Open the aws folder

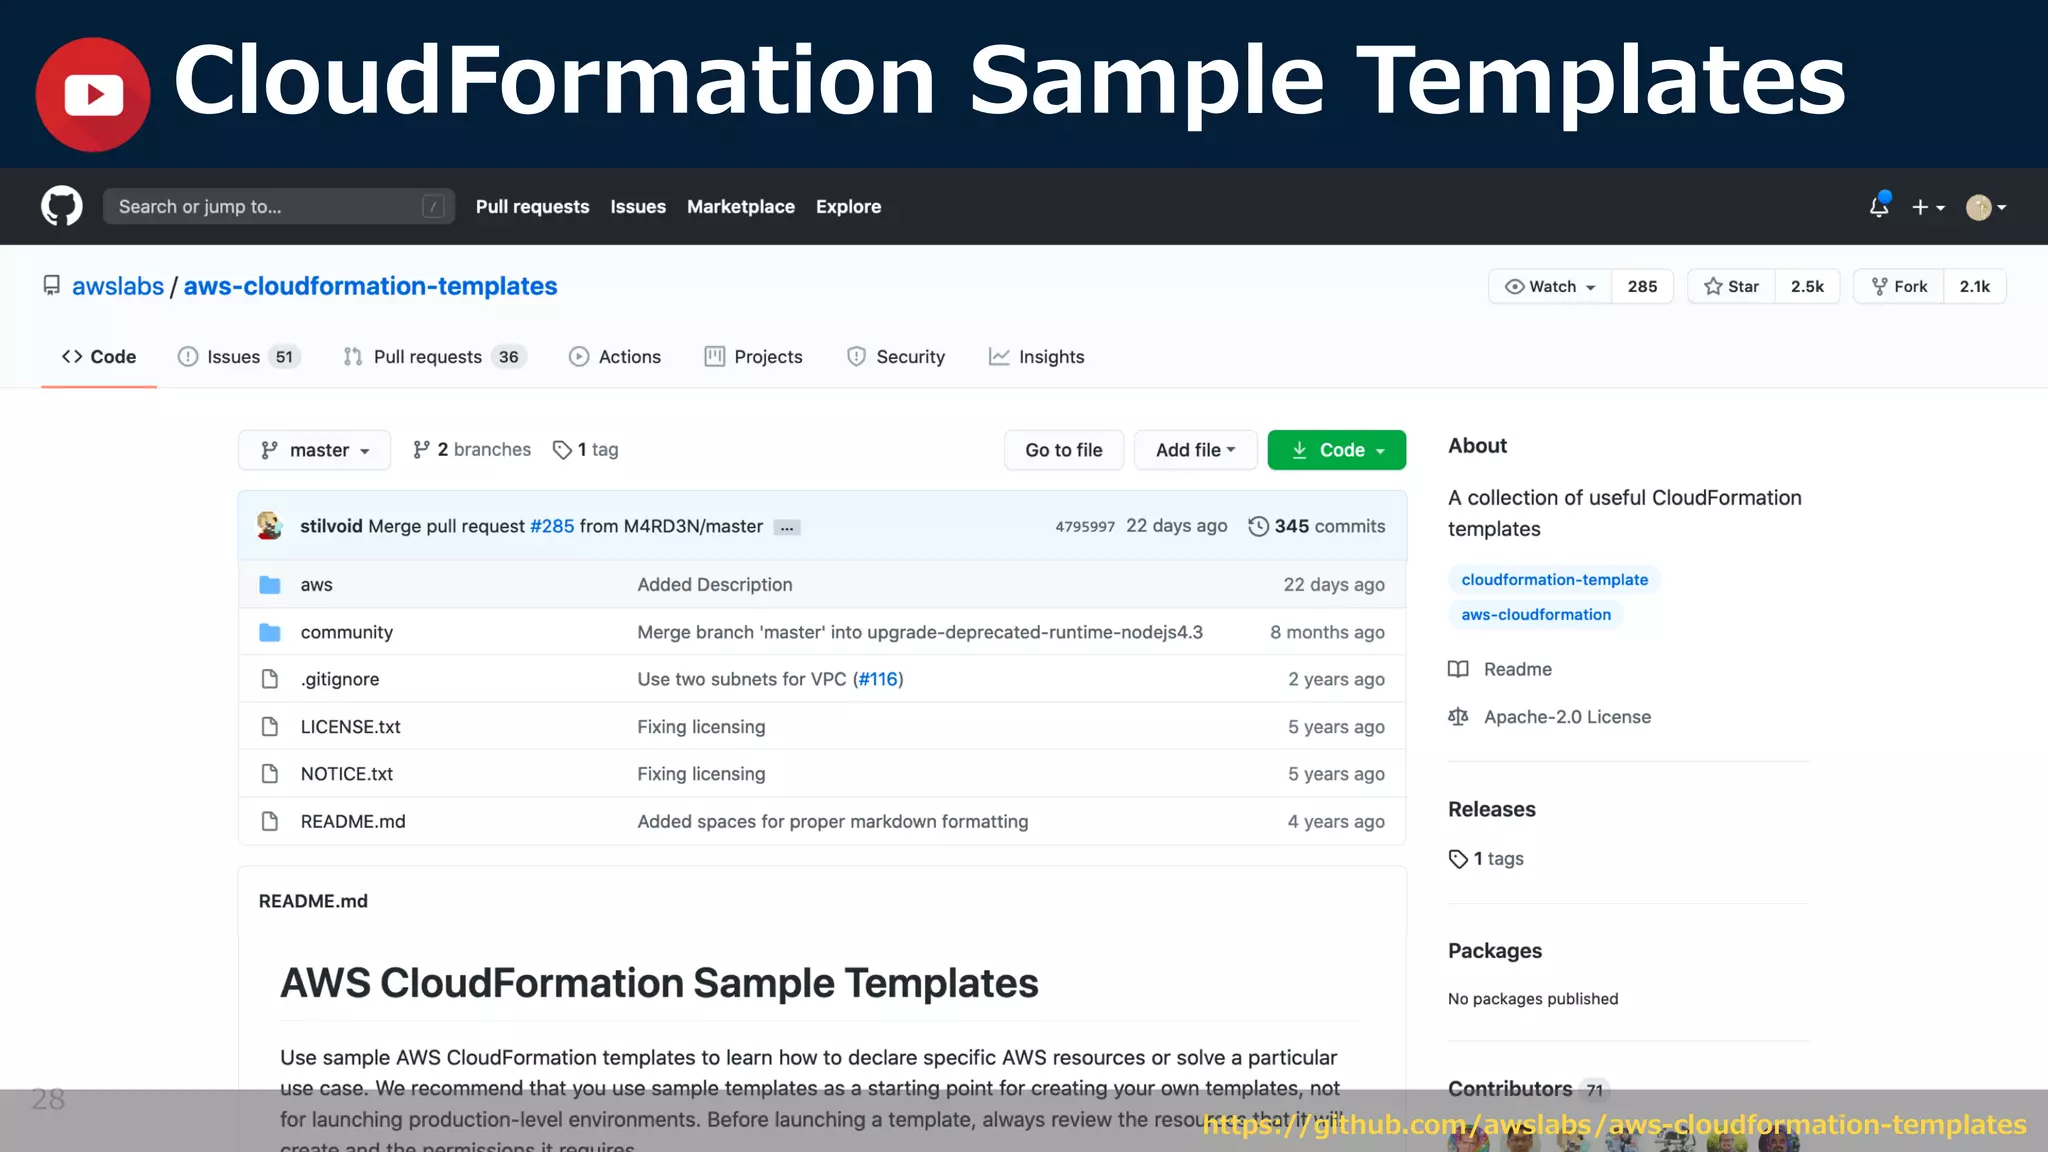pyautogui.click(x=316, y=585)
